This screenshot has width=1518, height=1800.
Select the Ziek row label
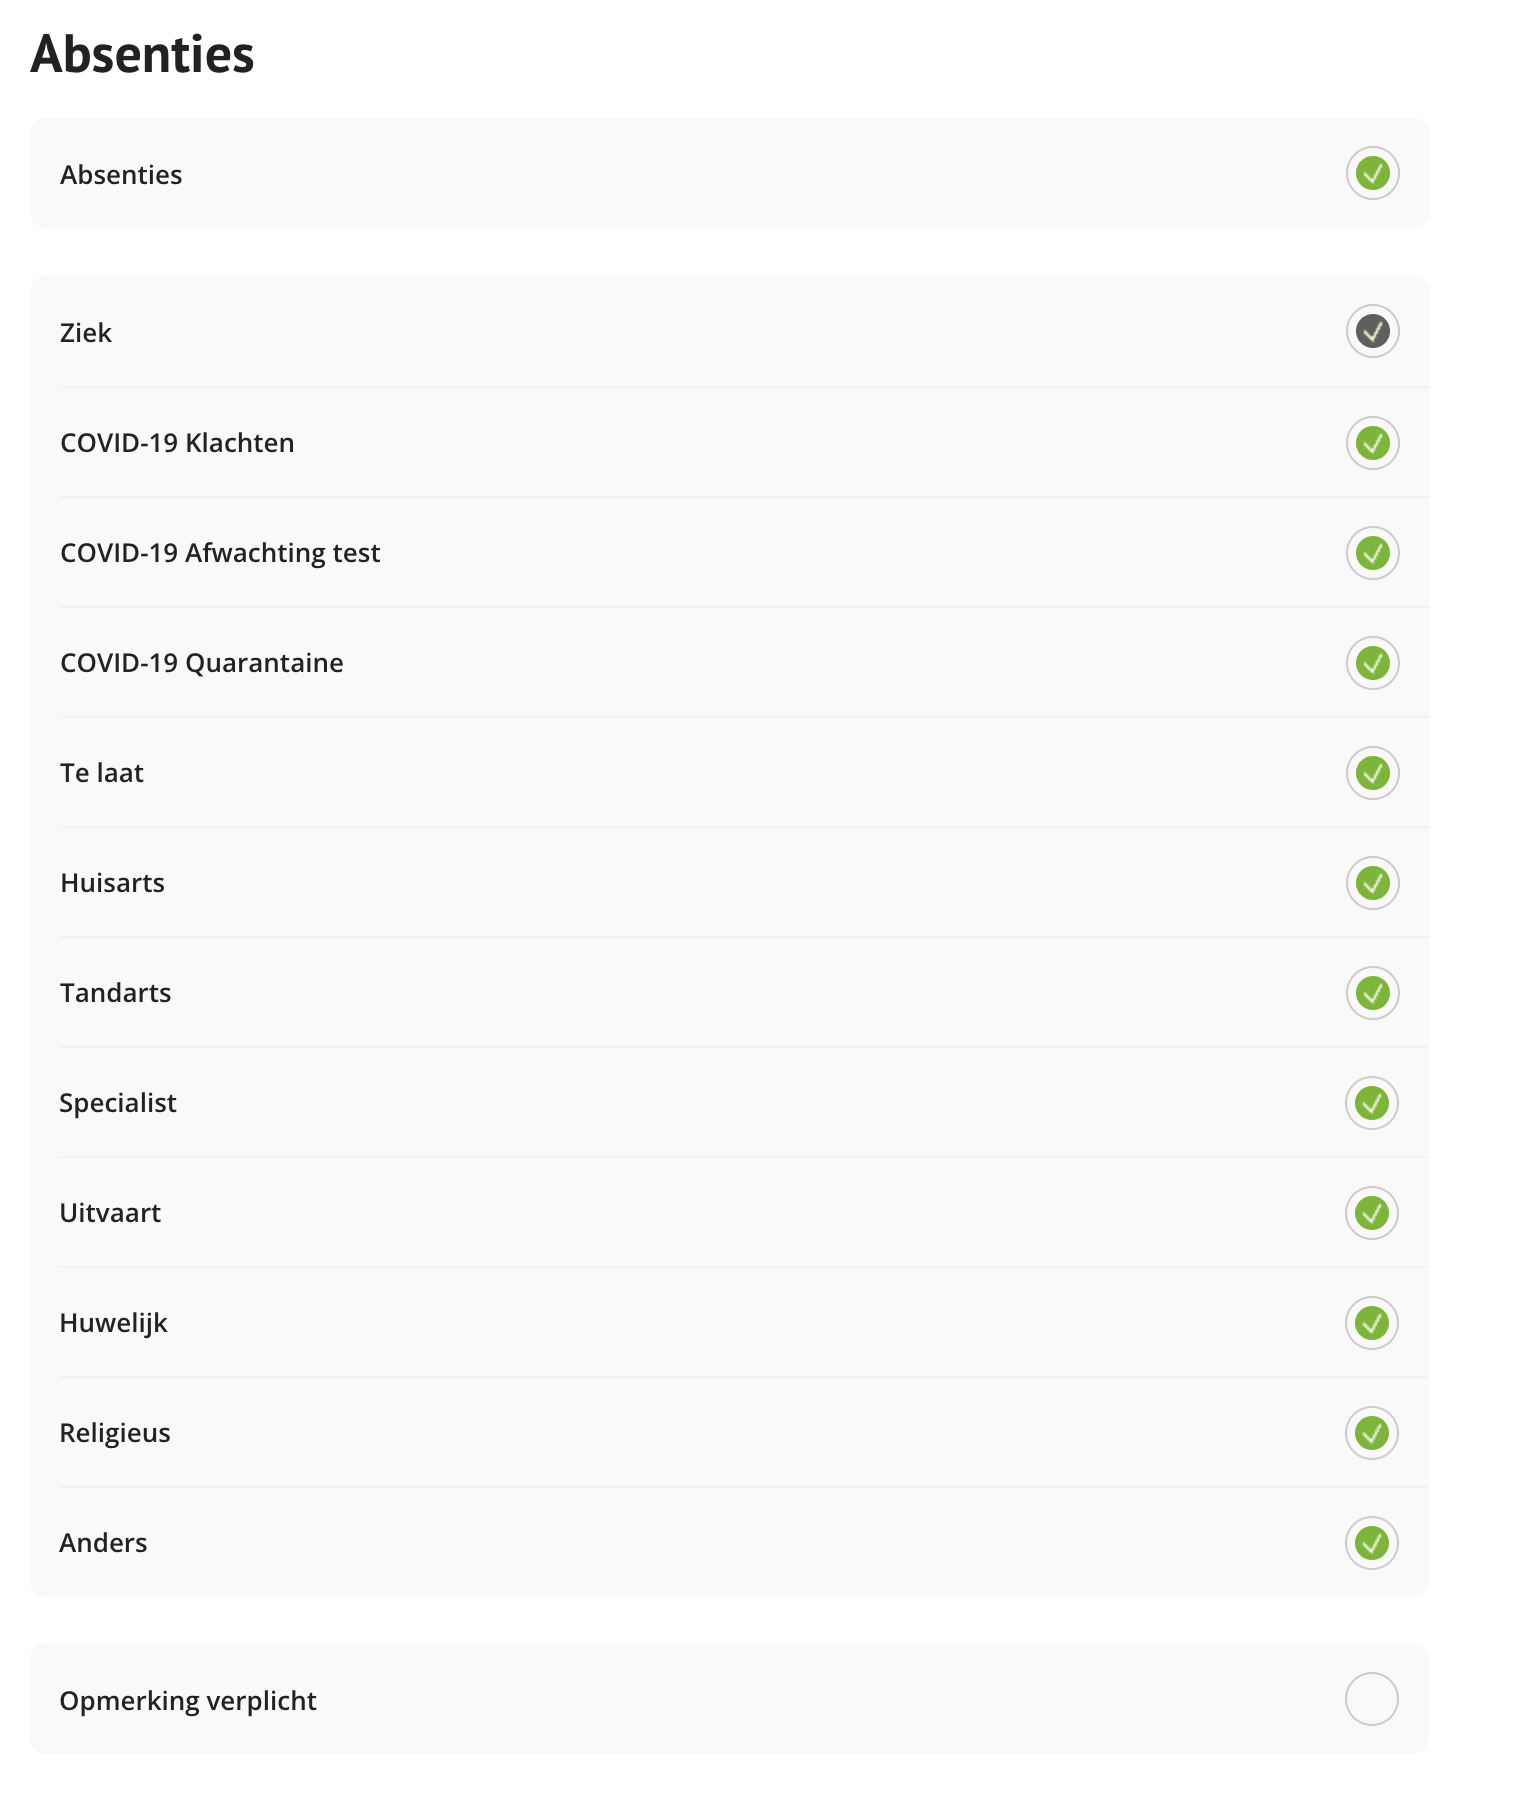(x=86, y=332)
